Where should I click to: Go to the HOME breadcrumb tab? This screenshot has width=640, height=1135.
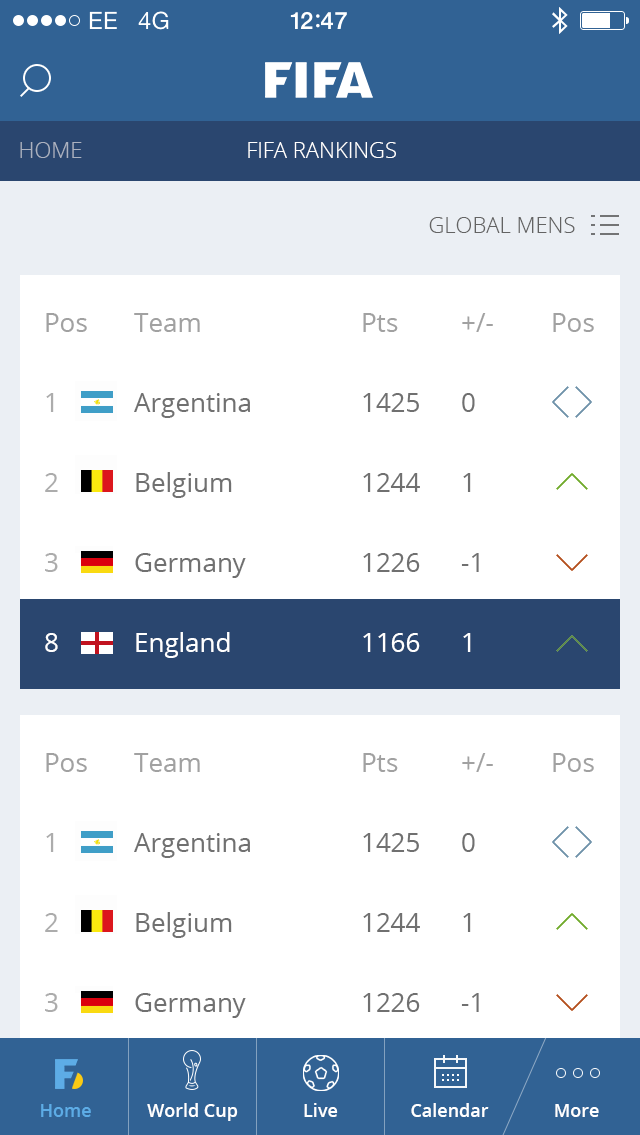coord(51,151)
